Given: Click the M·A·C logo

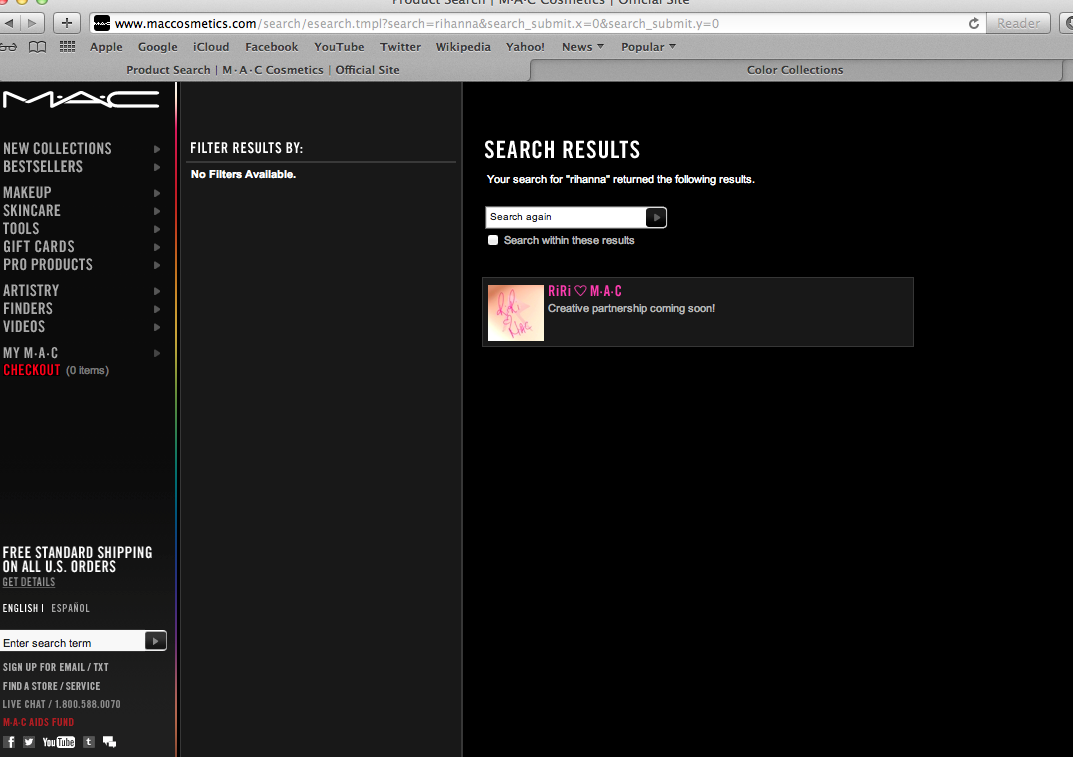Looking at the screenshot, I should click(x=81, y=100).
